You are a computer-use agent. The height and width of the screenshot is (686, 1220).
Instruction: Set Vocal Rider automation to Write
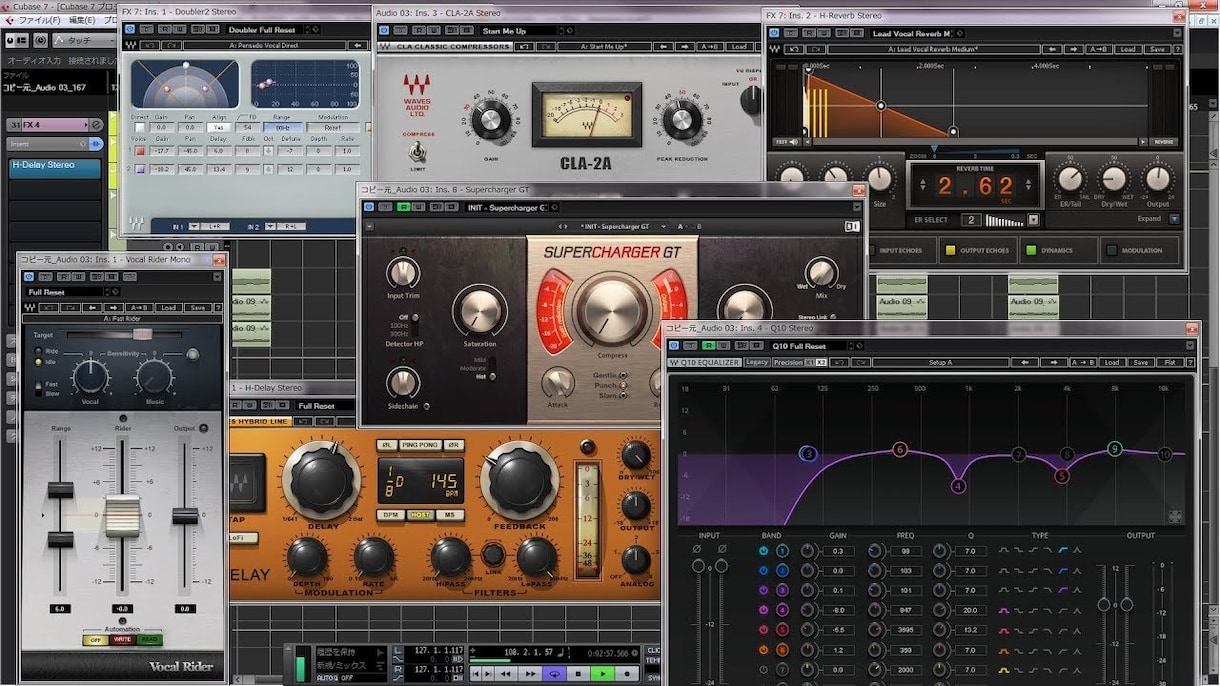123,640
